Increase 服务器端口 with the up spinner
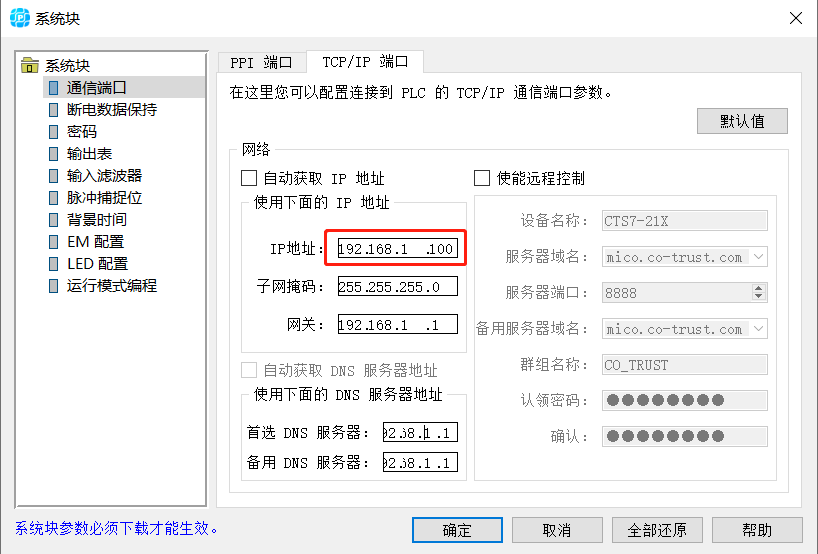The height and width of the screenshot is (554, 818). click(x=758, y=289)
